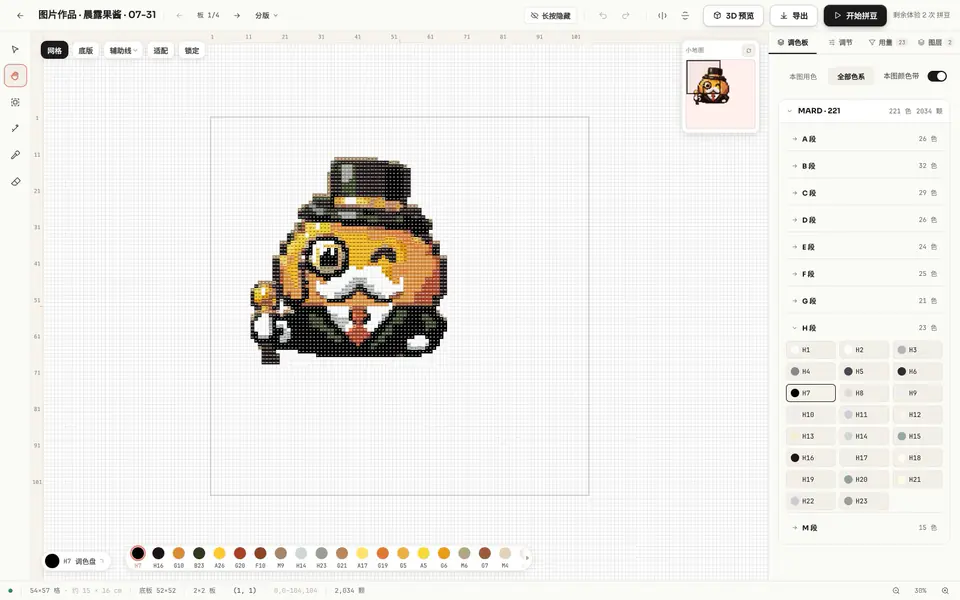
Task: Click the zoom out magnifier icon
Action: (x=896, y=590)
